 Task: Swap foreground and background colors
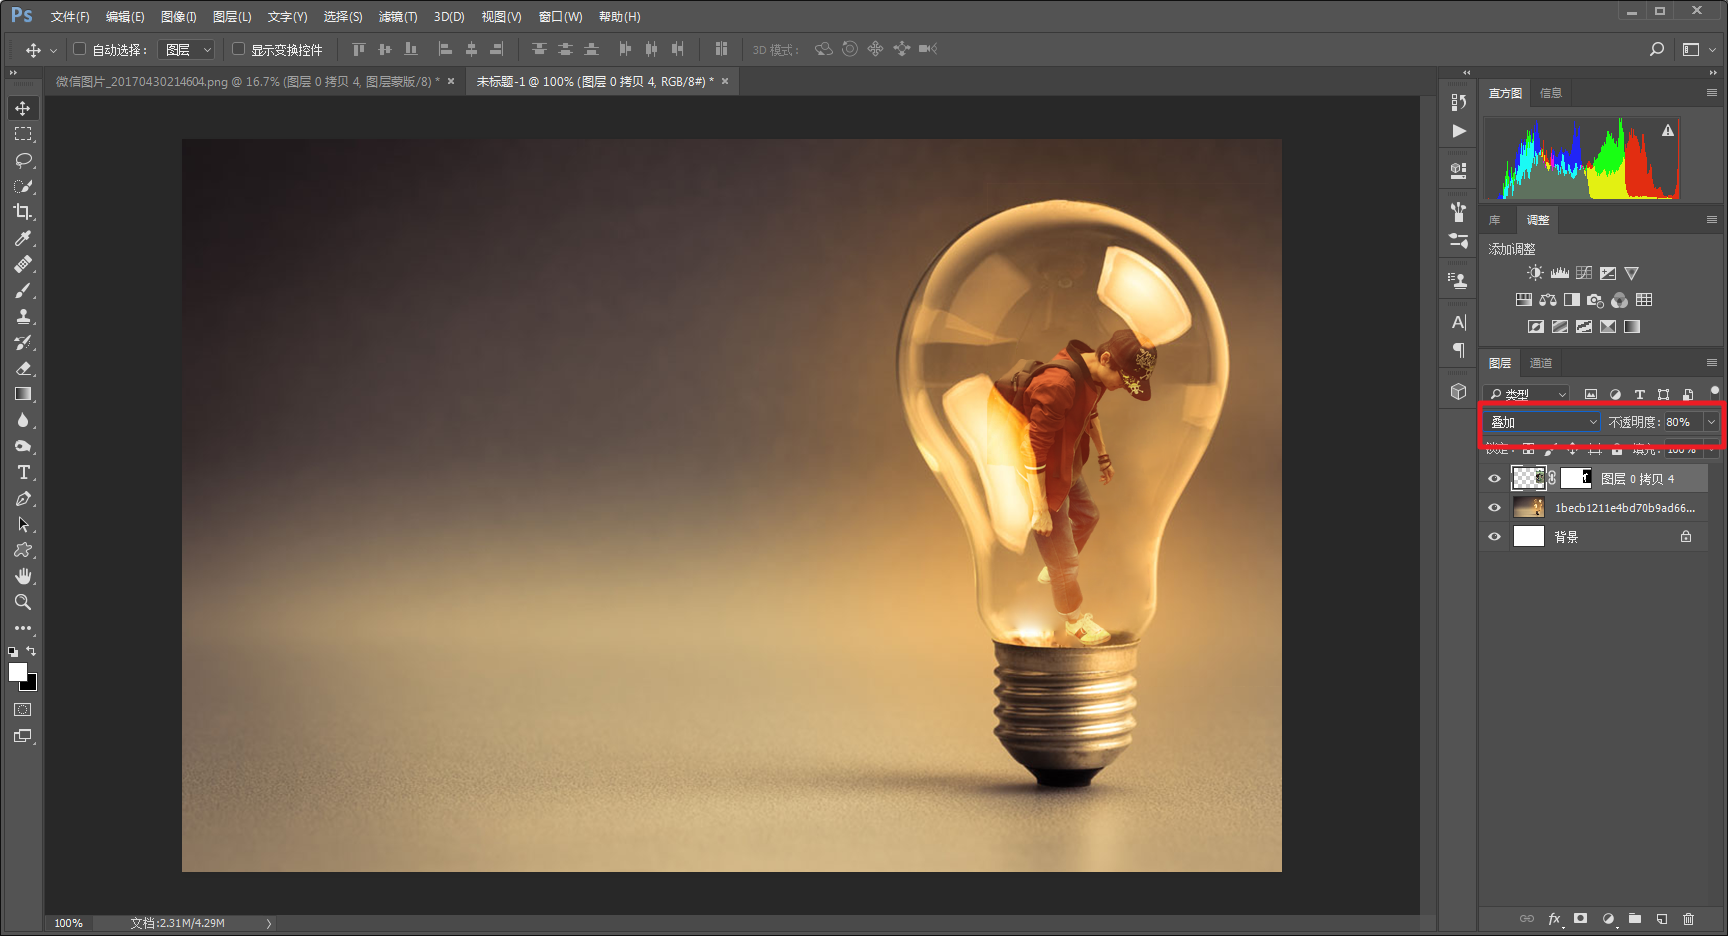tap(31, 651)
